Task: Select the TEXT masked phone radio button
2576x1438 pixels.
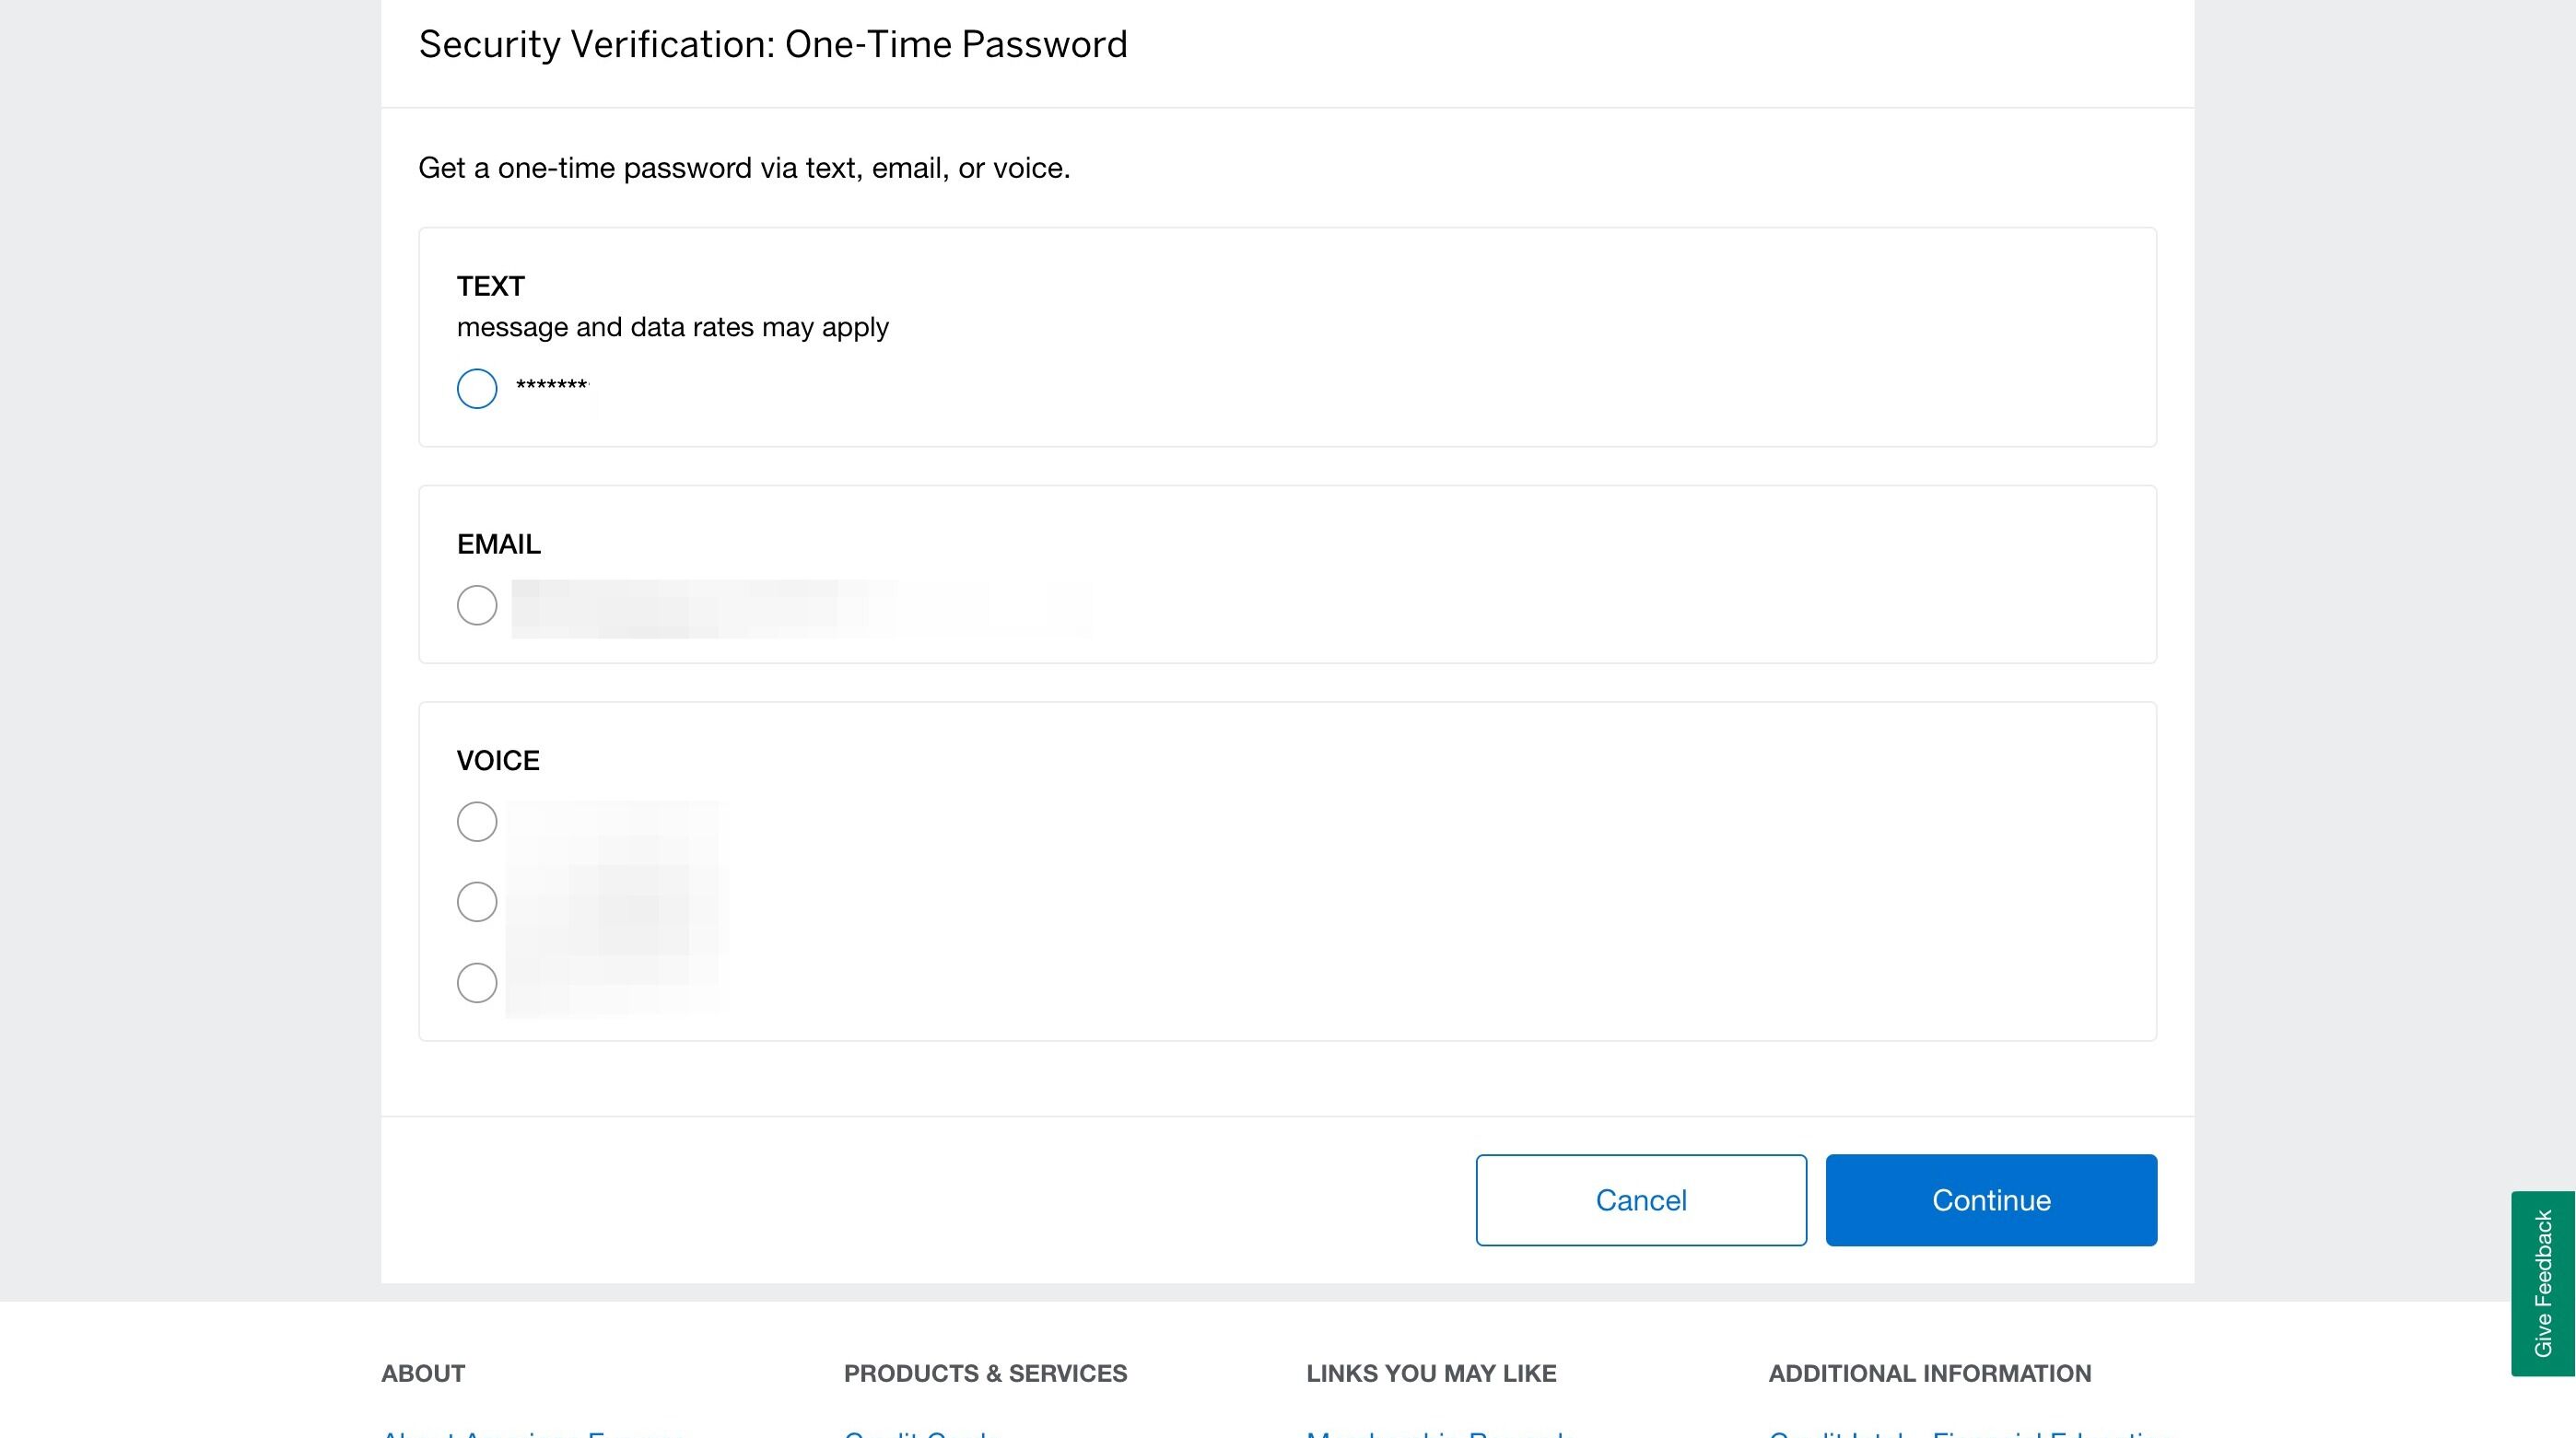Action: [477, 388]
